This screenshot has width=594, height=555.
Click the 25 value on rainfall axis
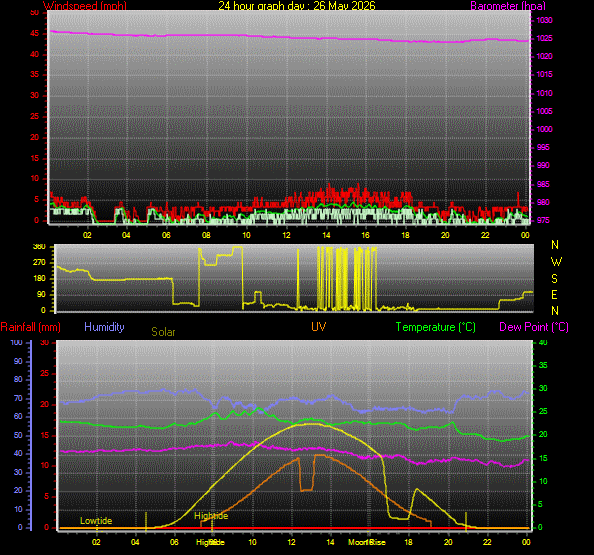(45, 374)
